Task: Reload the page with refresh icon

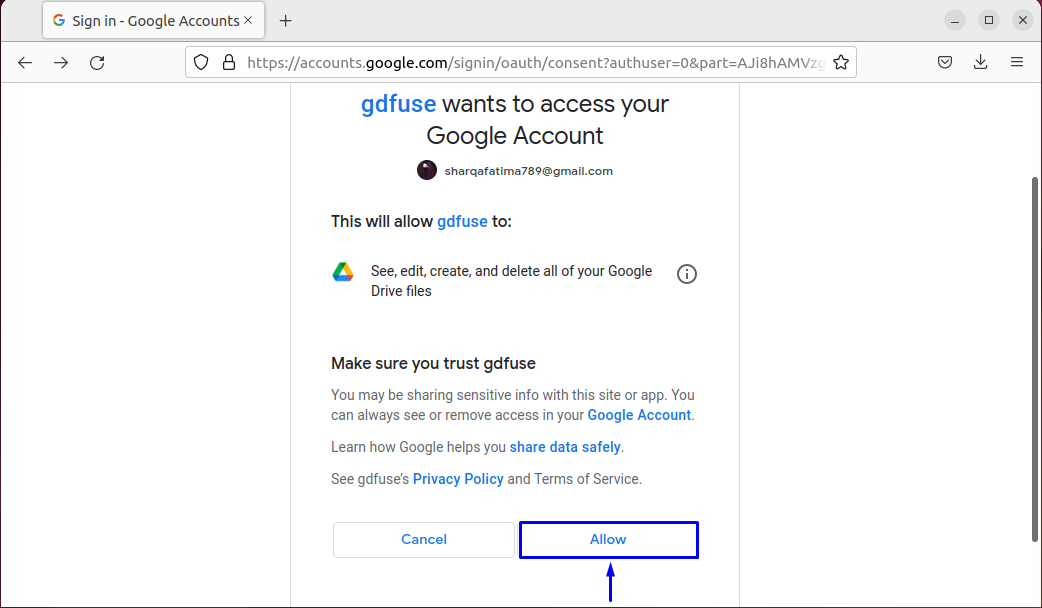Action: tap(97, 62)
